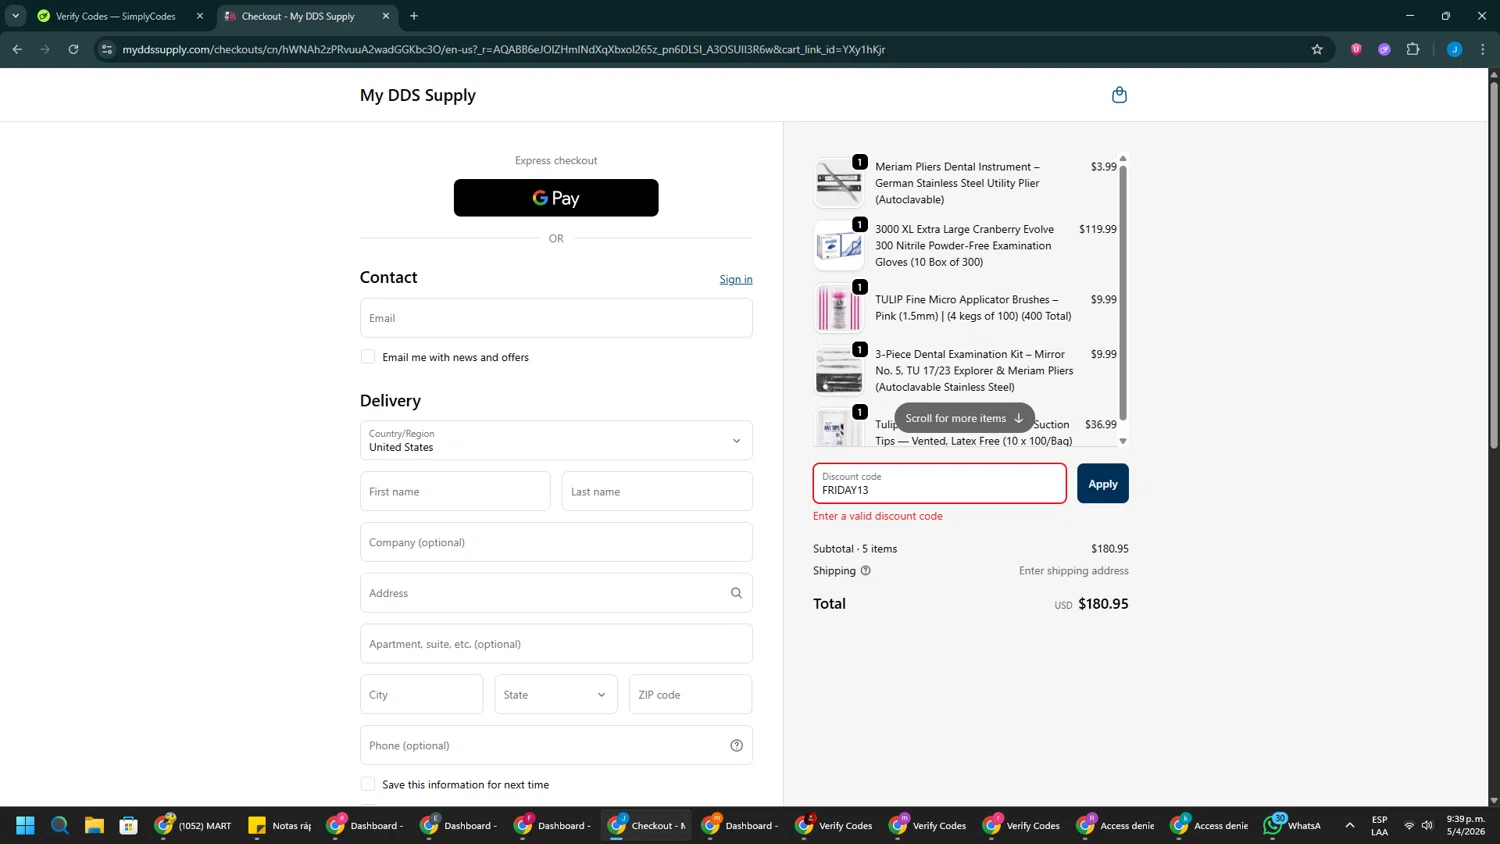
Task: Click the browser address bar URL
Action: [504, 49]
